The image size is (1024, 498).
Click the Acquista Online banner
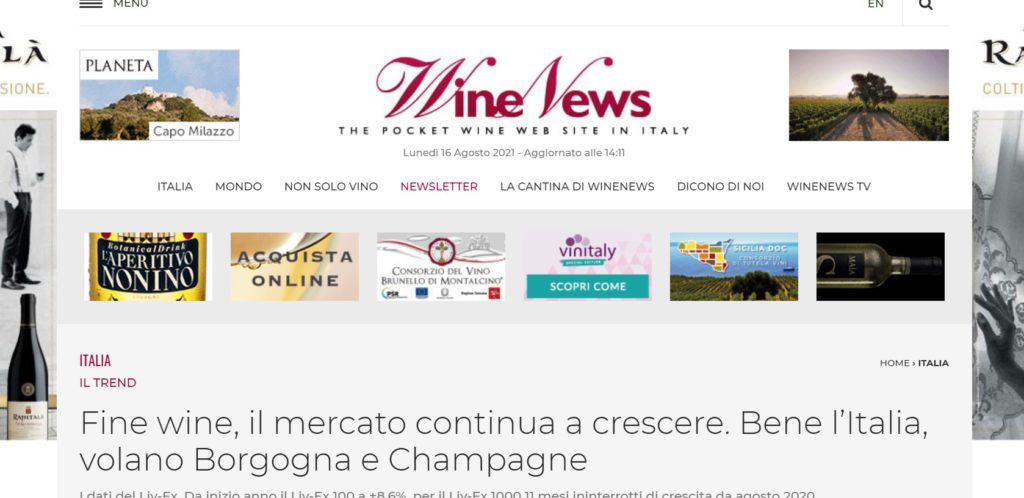pyautogui.click(x=295, y=266)
